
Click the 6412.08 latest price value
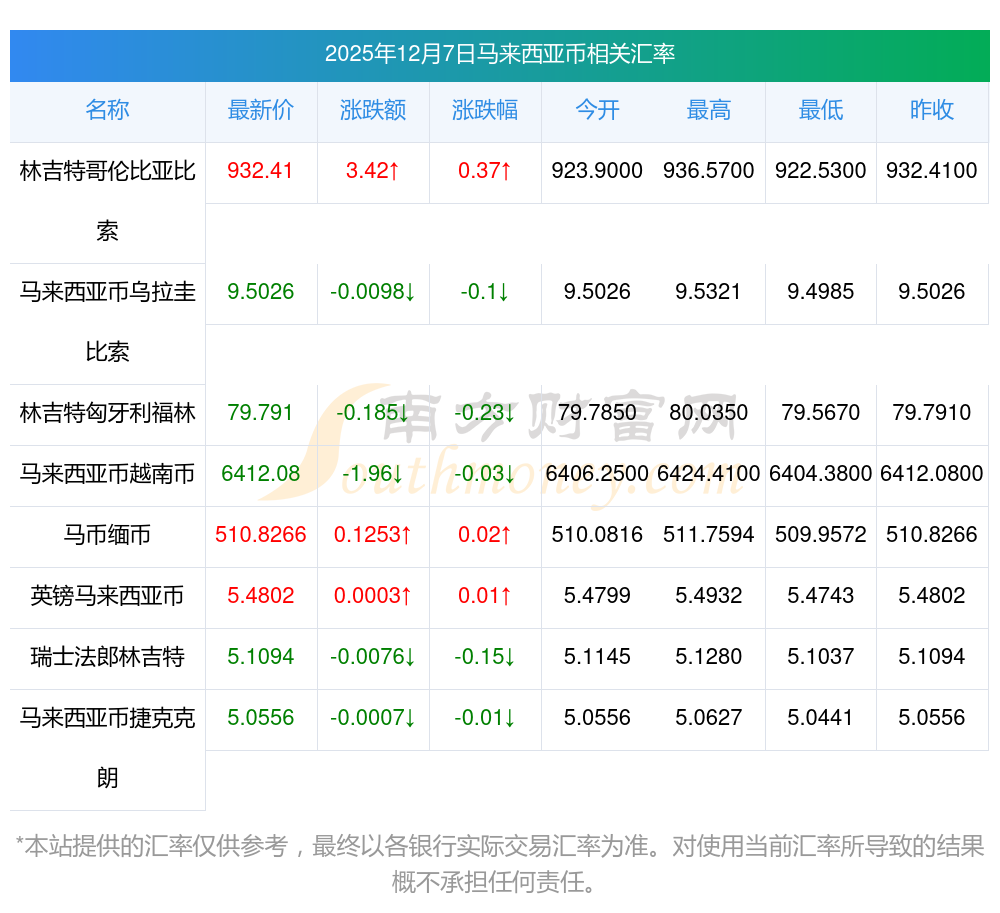260,474
